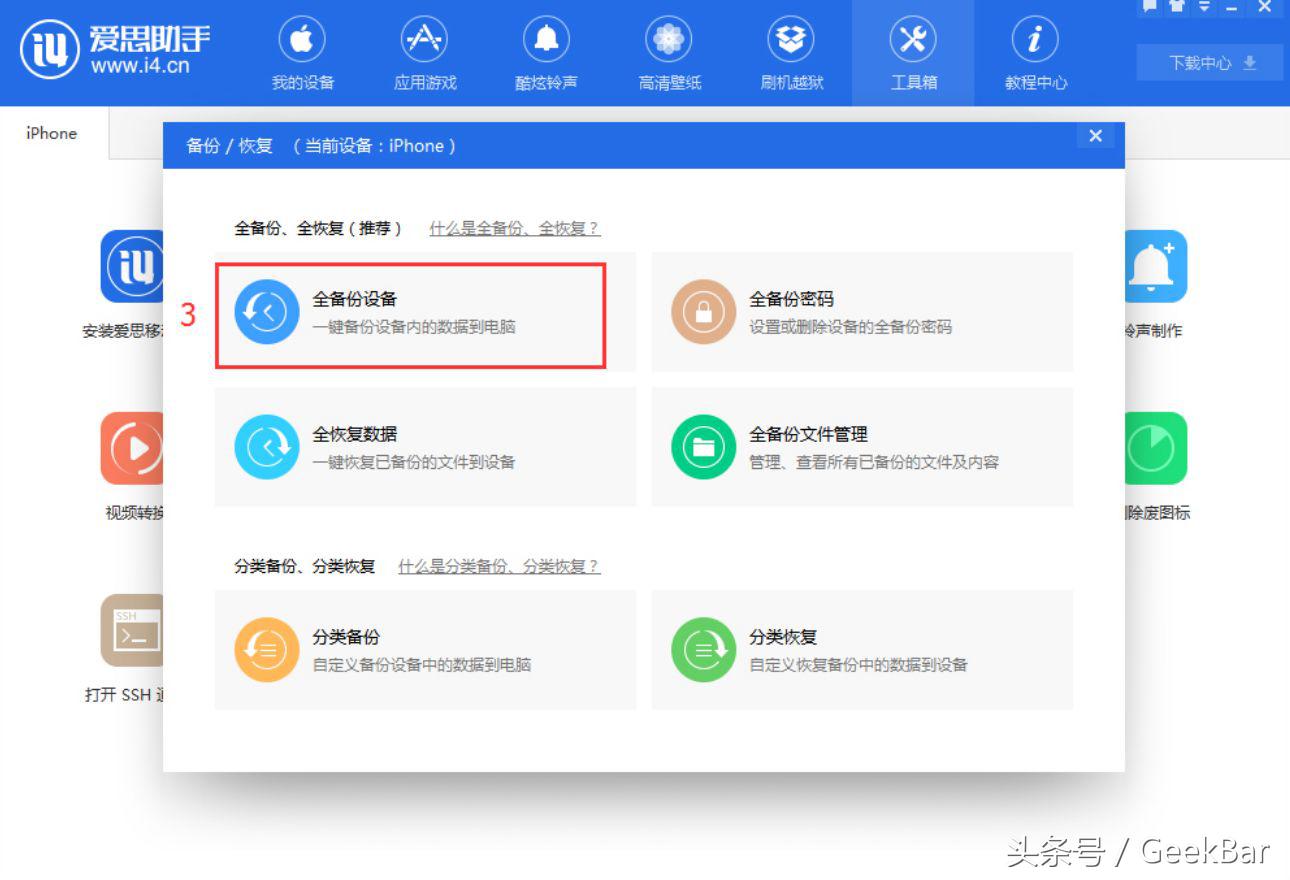Select the 应用游戏 apps and games icon
The image size is (1290, 880).
pos(423,52)
